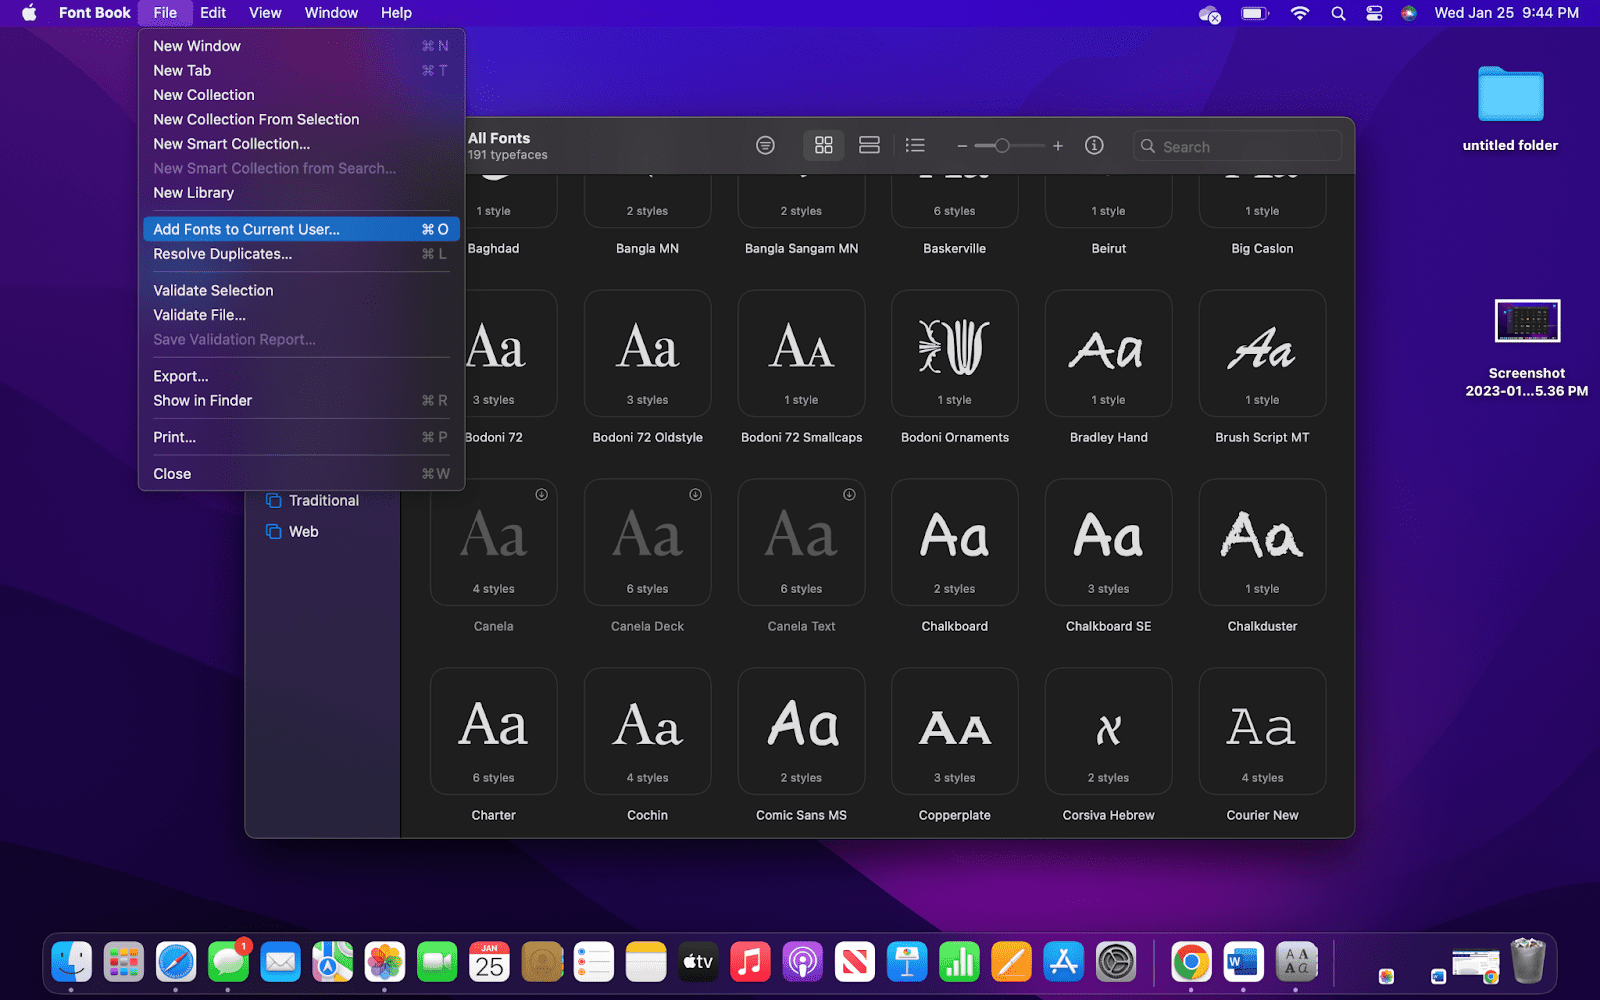Viewport: 1600px width, 1000px height.
Task: Choose New Collection From Selection
Action: pos(301,119)
